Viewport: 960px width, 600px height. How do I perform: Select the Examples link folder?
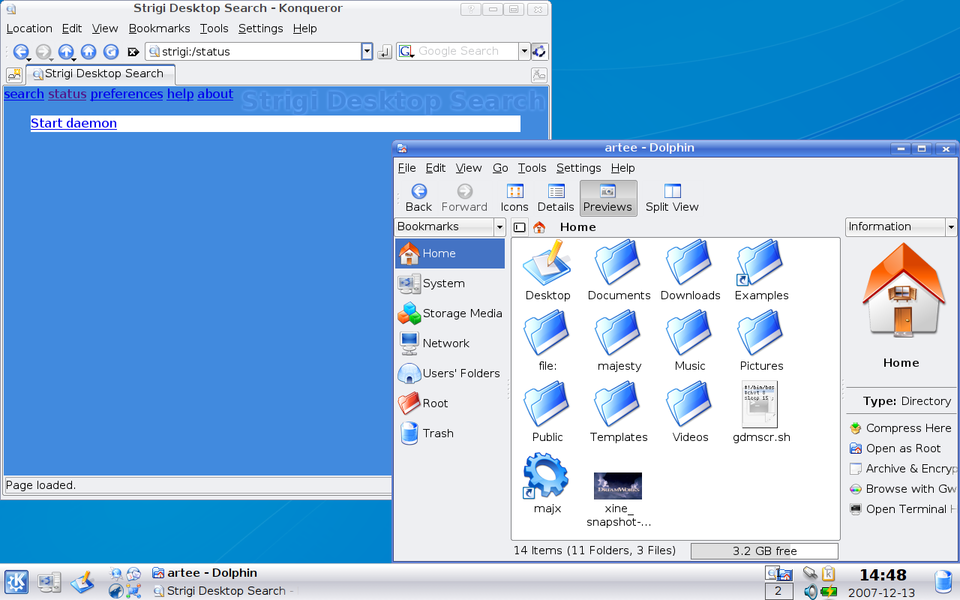(x=761, y=271)
